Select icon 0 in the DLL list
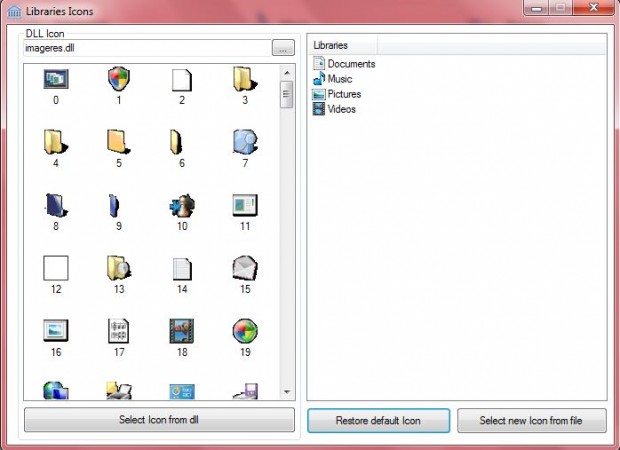Image resolution: width=620 pixels, height=450 pixels. coord(56,79)
